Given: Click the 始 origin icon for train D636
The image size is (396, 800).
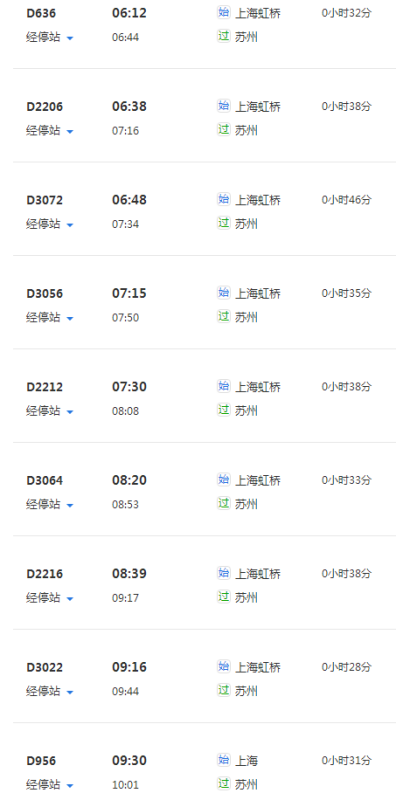Looking at the screenshot, I should 224,12.
